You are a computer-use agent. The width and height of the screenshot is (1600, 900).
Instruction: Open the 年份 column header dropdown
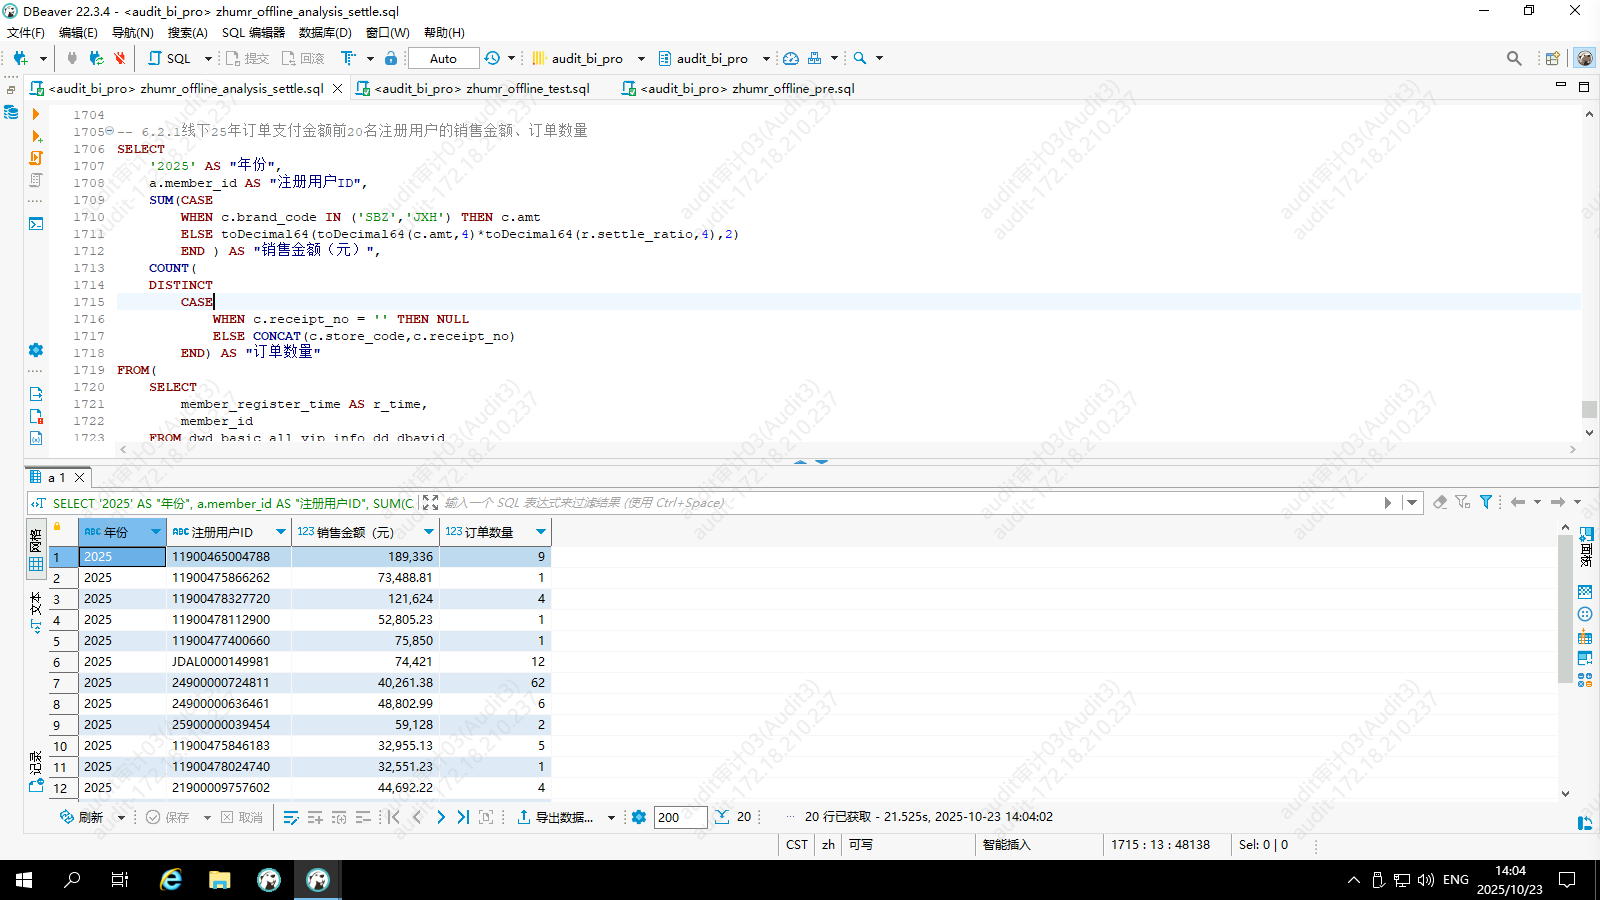(x=155, y=532)
